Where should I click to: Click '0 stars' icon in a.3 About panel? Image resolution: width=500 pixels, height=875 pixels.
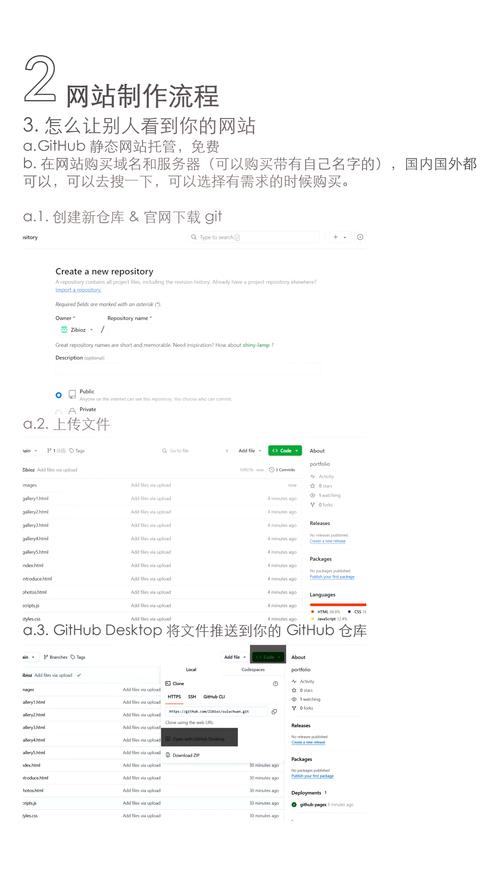[x=294, y=690]
